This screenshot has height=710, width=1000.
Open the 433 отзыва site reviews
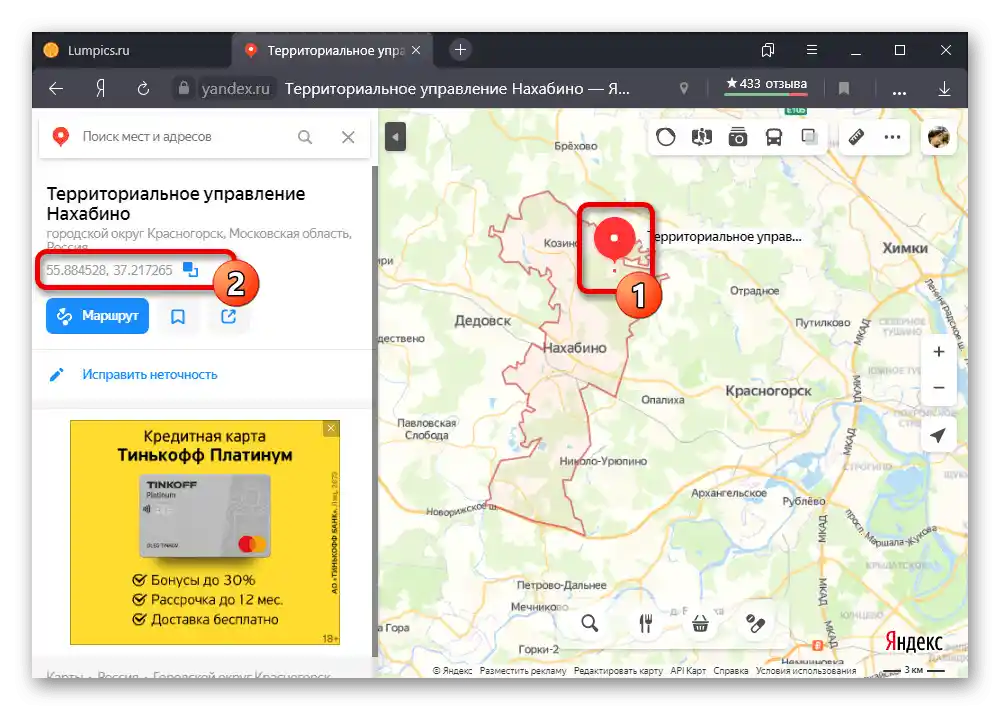point(767,84)
